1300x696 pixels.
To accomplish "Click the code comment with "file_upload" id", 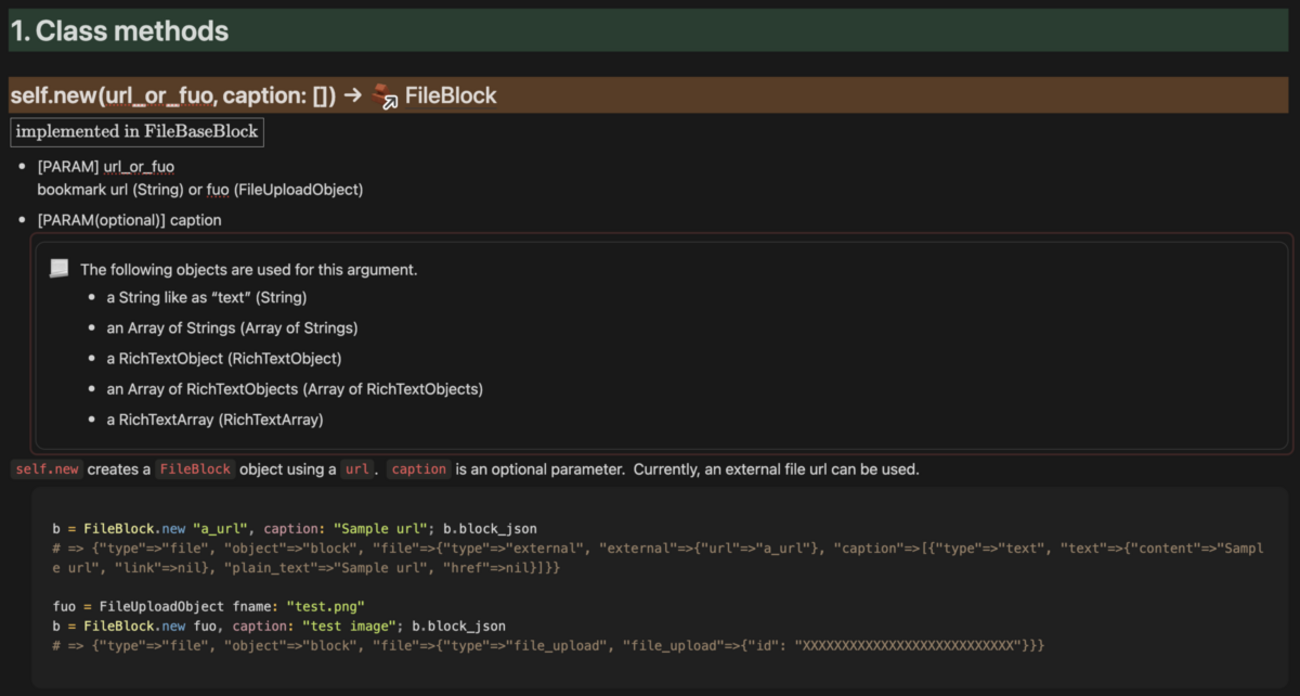I will (548, 645).
